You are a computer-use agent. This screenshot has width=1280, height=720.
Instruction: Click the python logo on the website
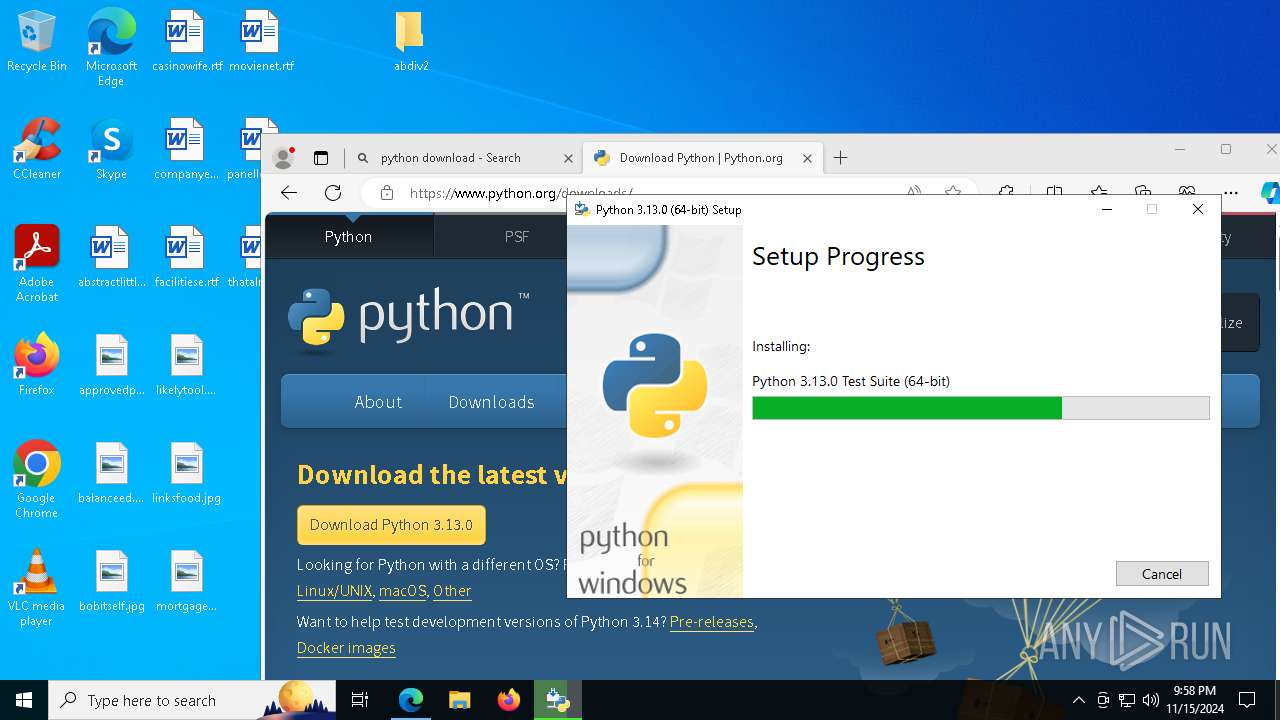pos(408,318)
